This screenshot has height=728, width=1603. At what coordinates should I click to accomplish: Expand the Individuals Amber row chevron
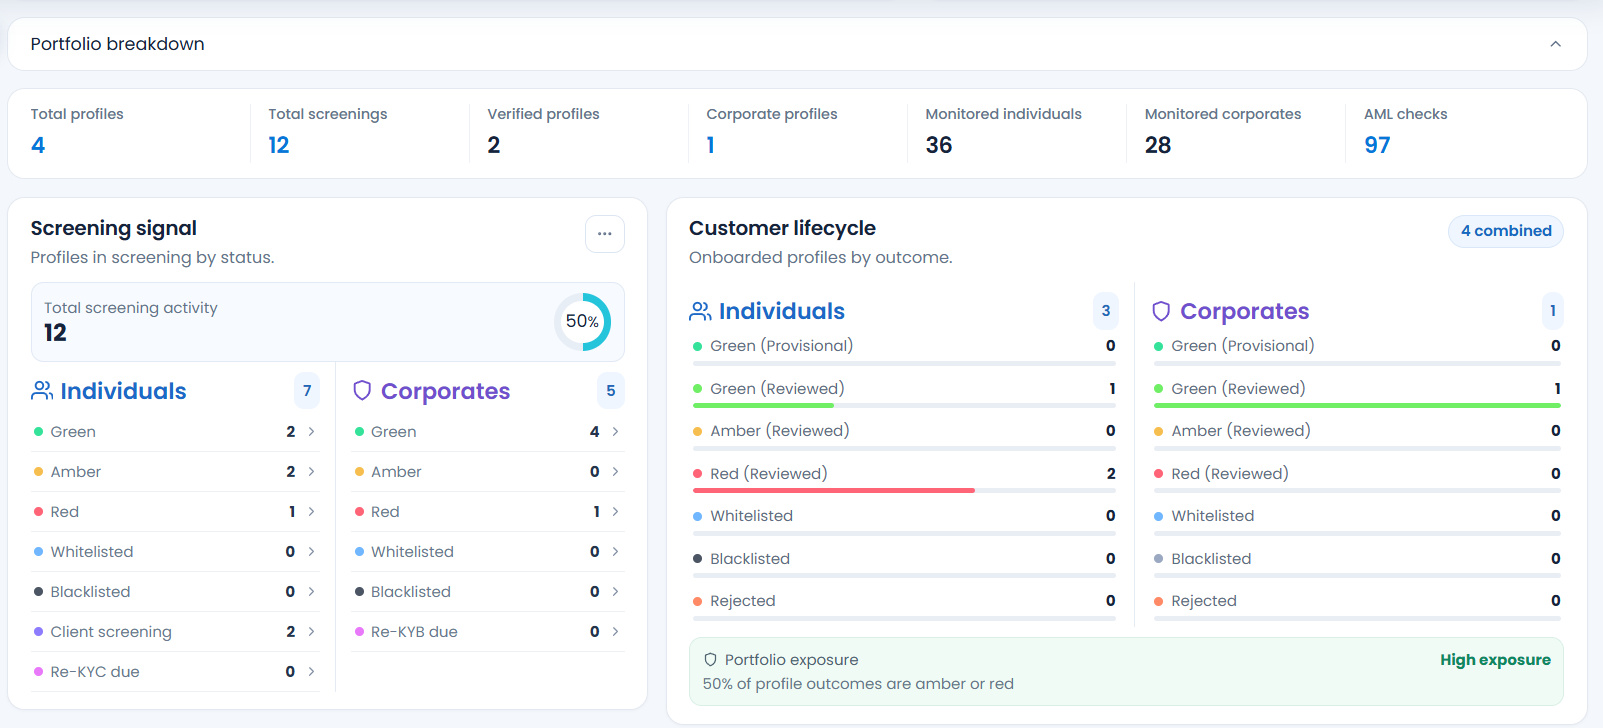311,472
